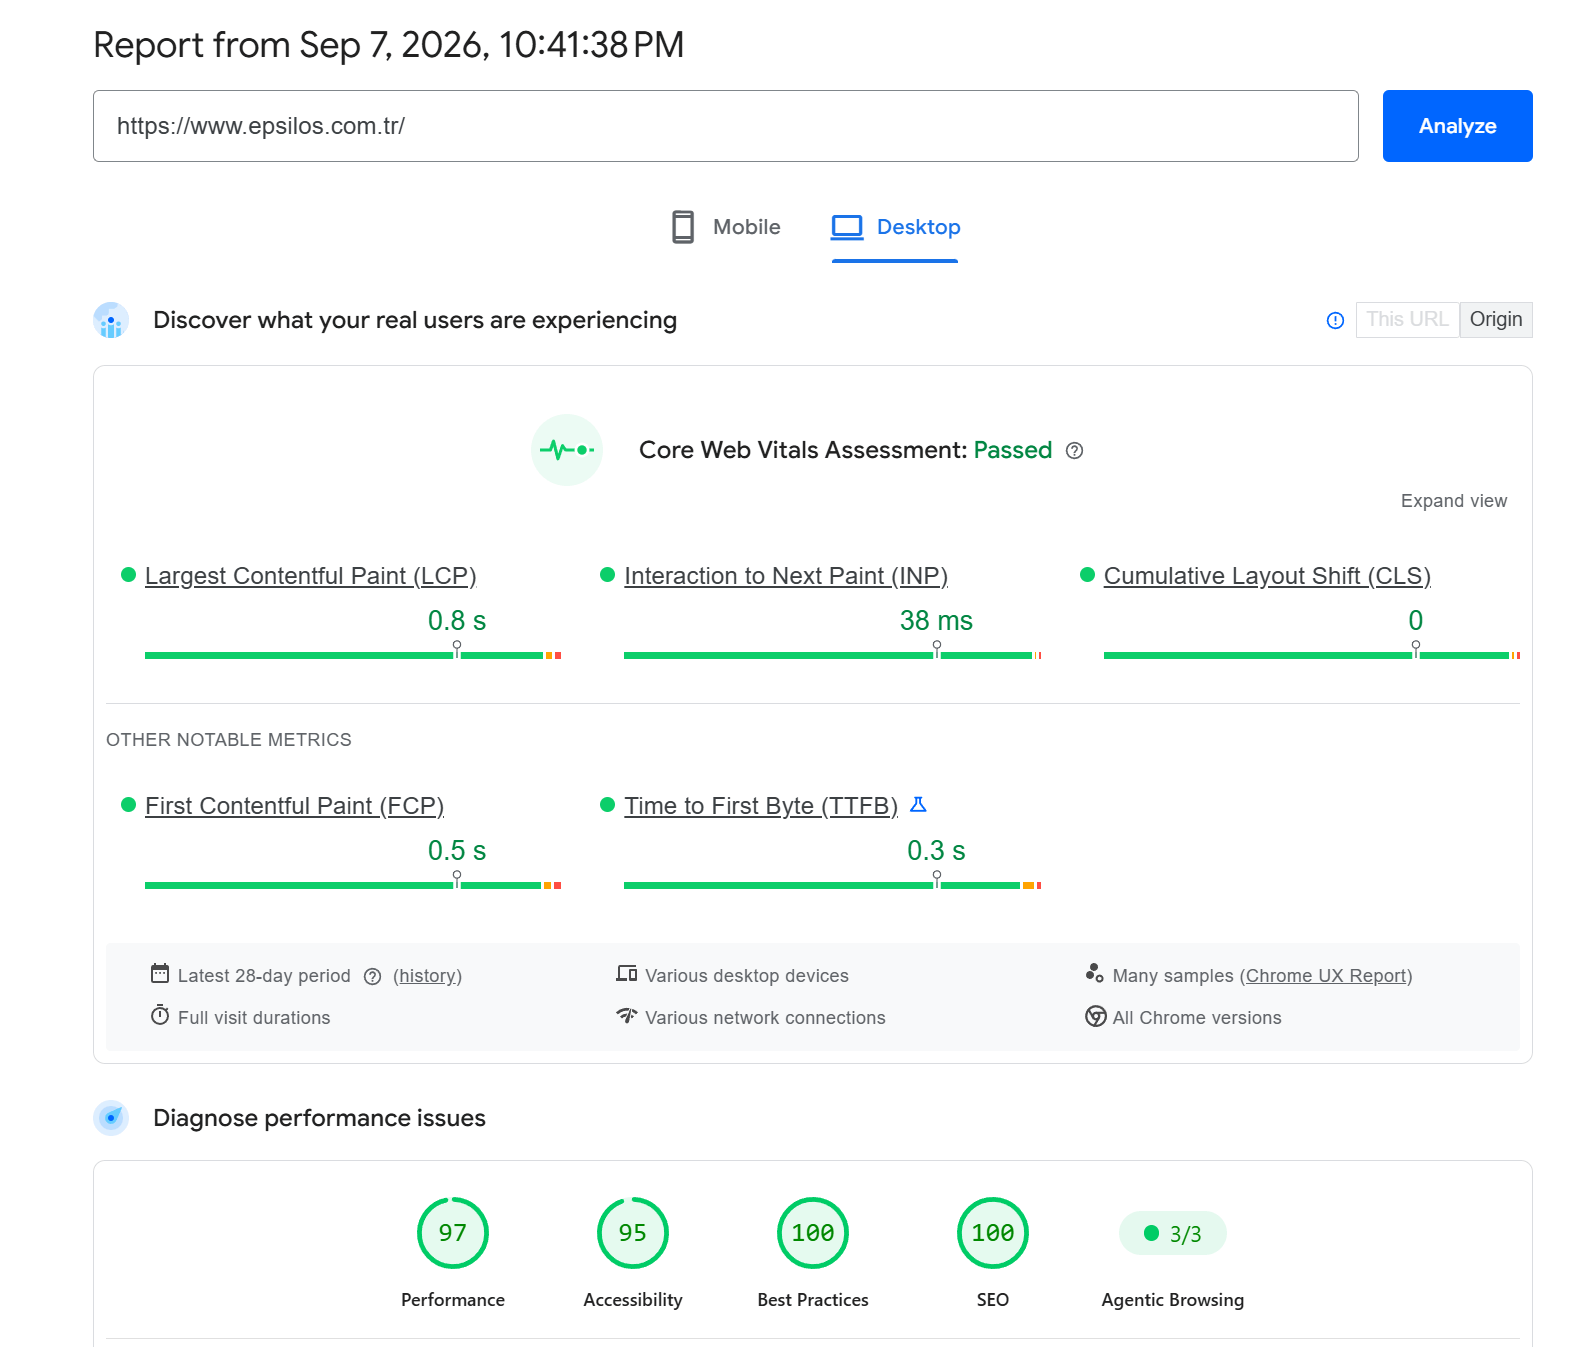The width and height of the screenshot is (1591, 1347).
Task: Click the network connections icon
Action: [x=627, y=1016]
